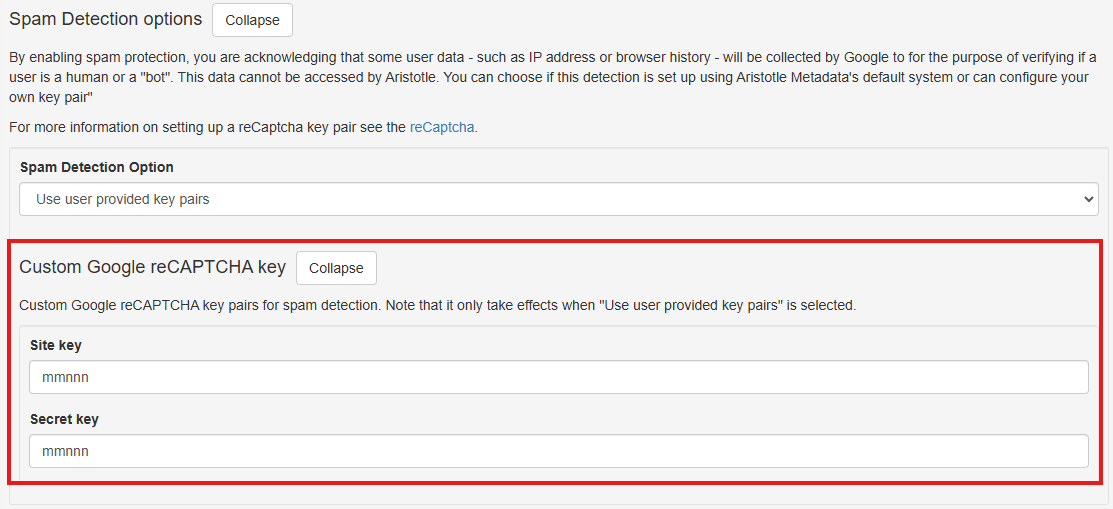Image resolution: width=1113 pixels, height=509 pixels.
Task: Select the 'Use user provided key pairs' value
Action: pyautogui.click(x=123, y=199)
